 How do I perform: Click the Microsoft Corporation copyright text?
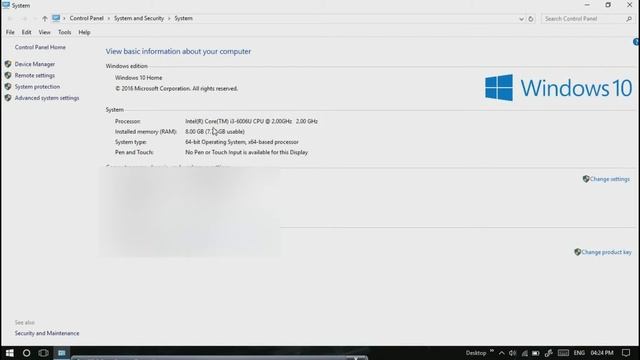(176, 89)
